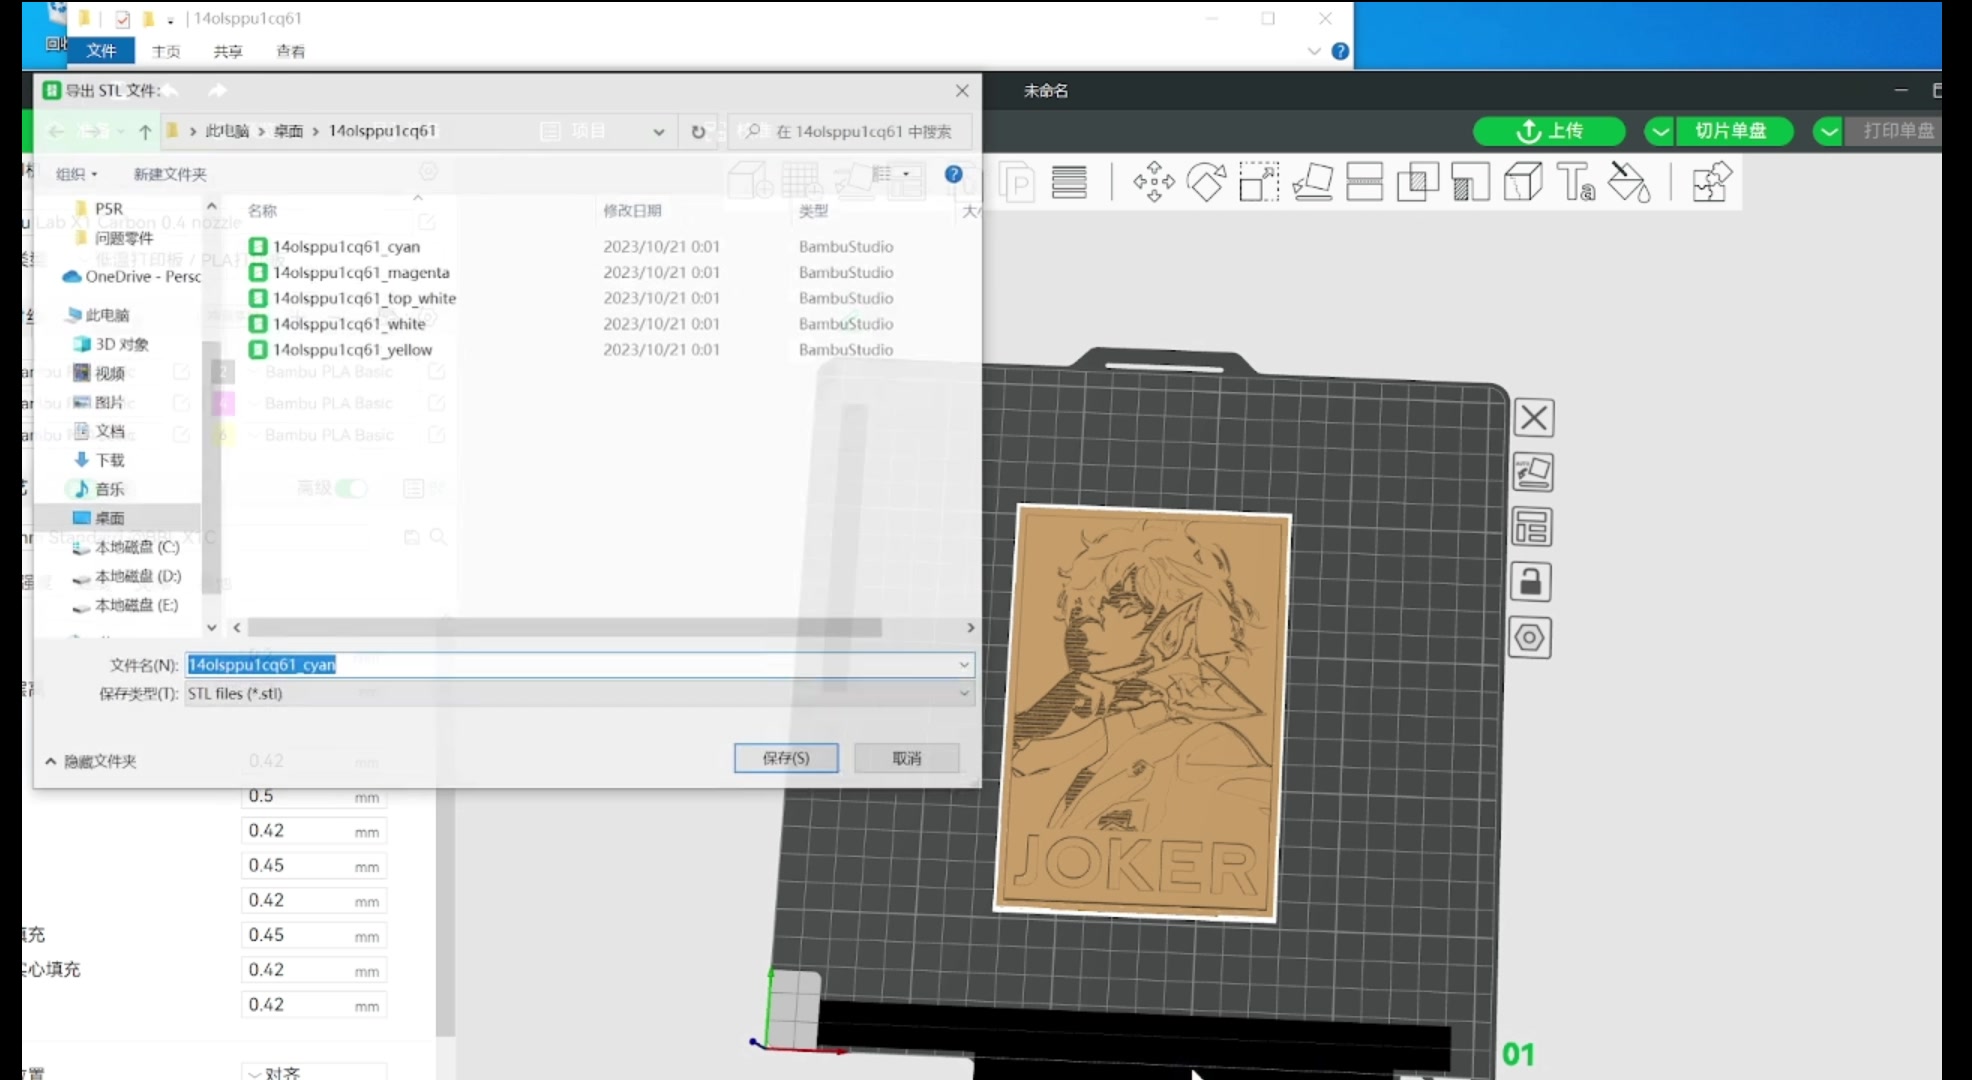Activate the Lay on Face tool
Viewport: 1972px width, 1080px height.
1312,182
